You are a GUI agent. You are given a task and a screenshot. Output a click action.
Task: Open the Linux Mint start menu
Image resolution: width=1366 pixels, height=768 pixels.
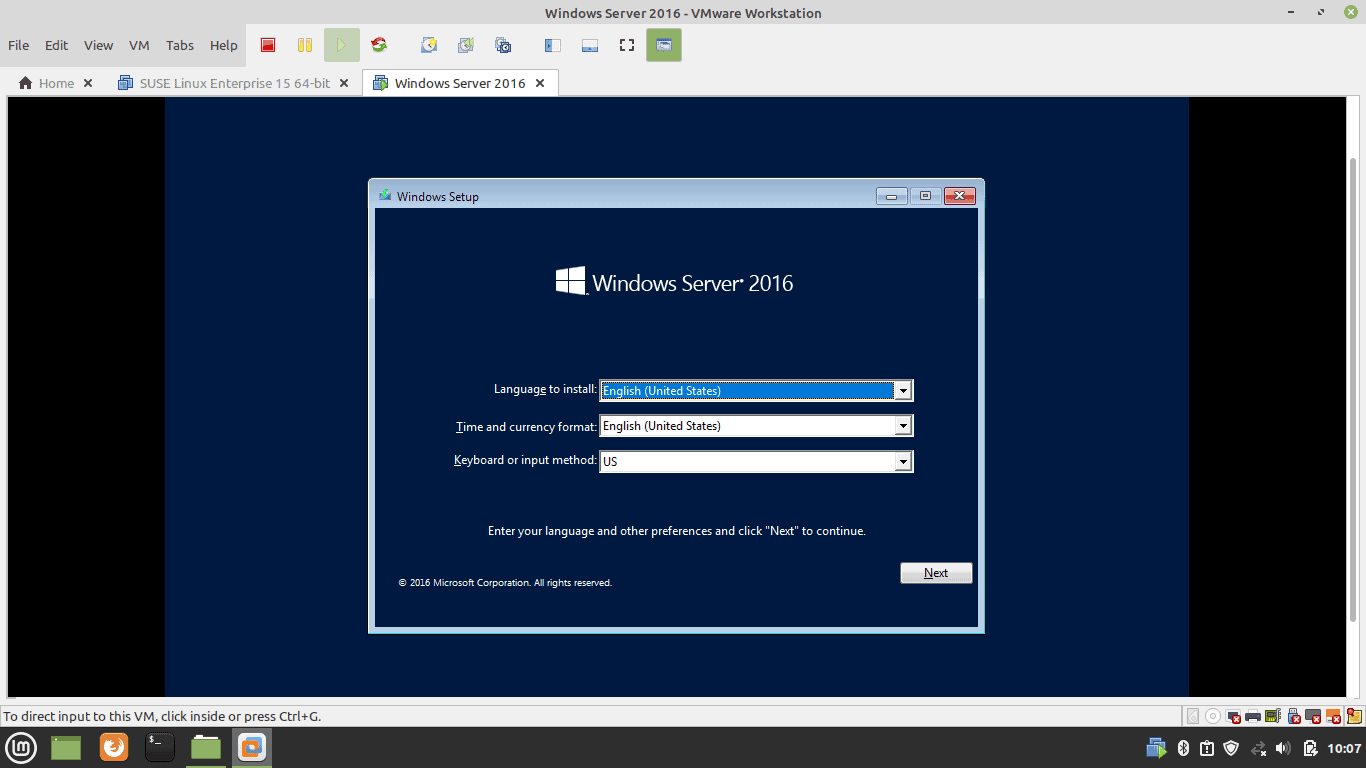pos(22,747)
